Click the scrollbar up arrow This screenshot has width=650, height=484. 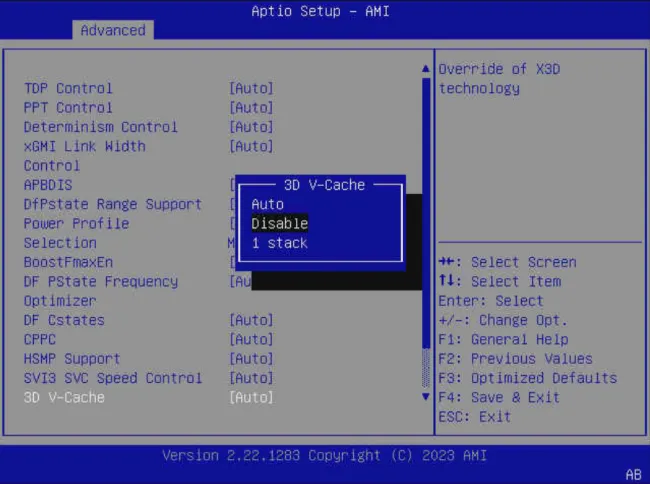[x=426, y=69]
